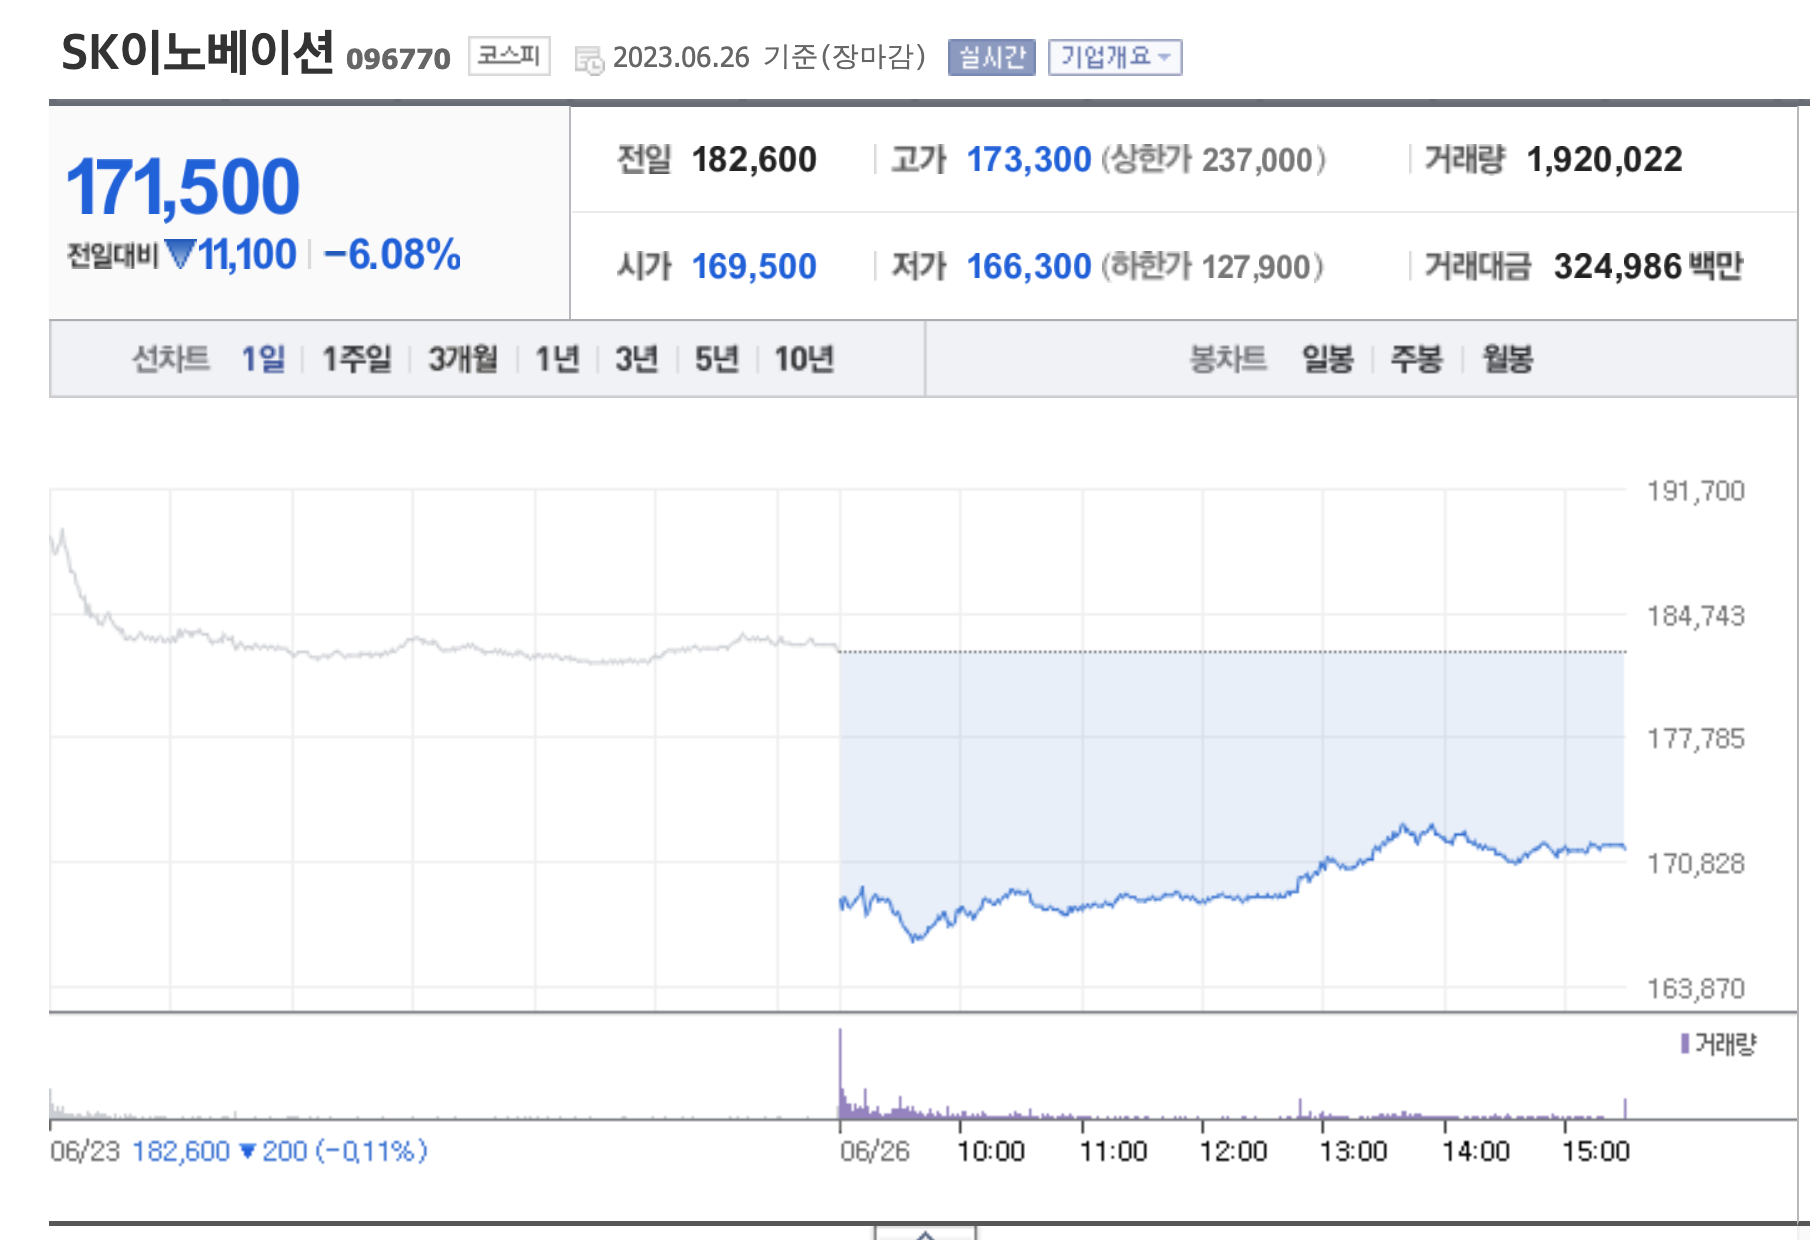Click the percent change -6.08%
Image resolution: width=1810 pixels, height=1240 pixels.
(392, 255)
